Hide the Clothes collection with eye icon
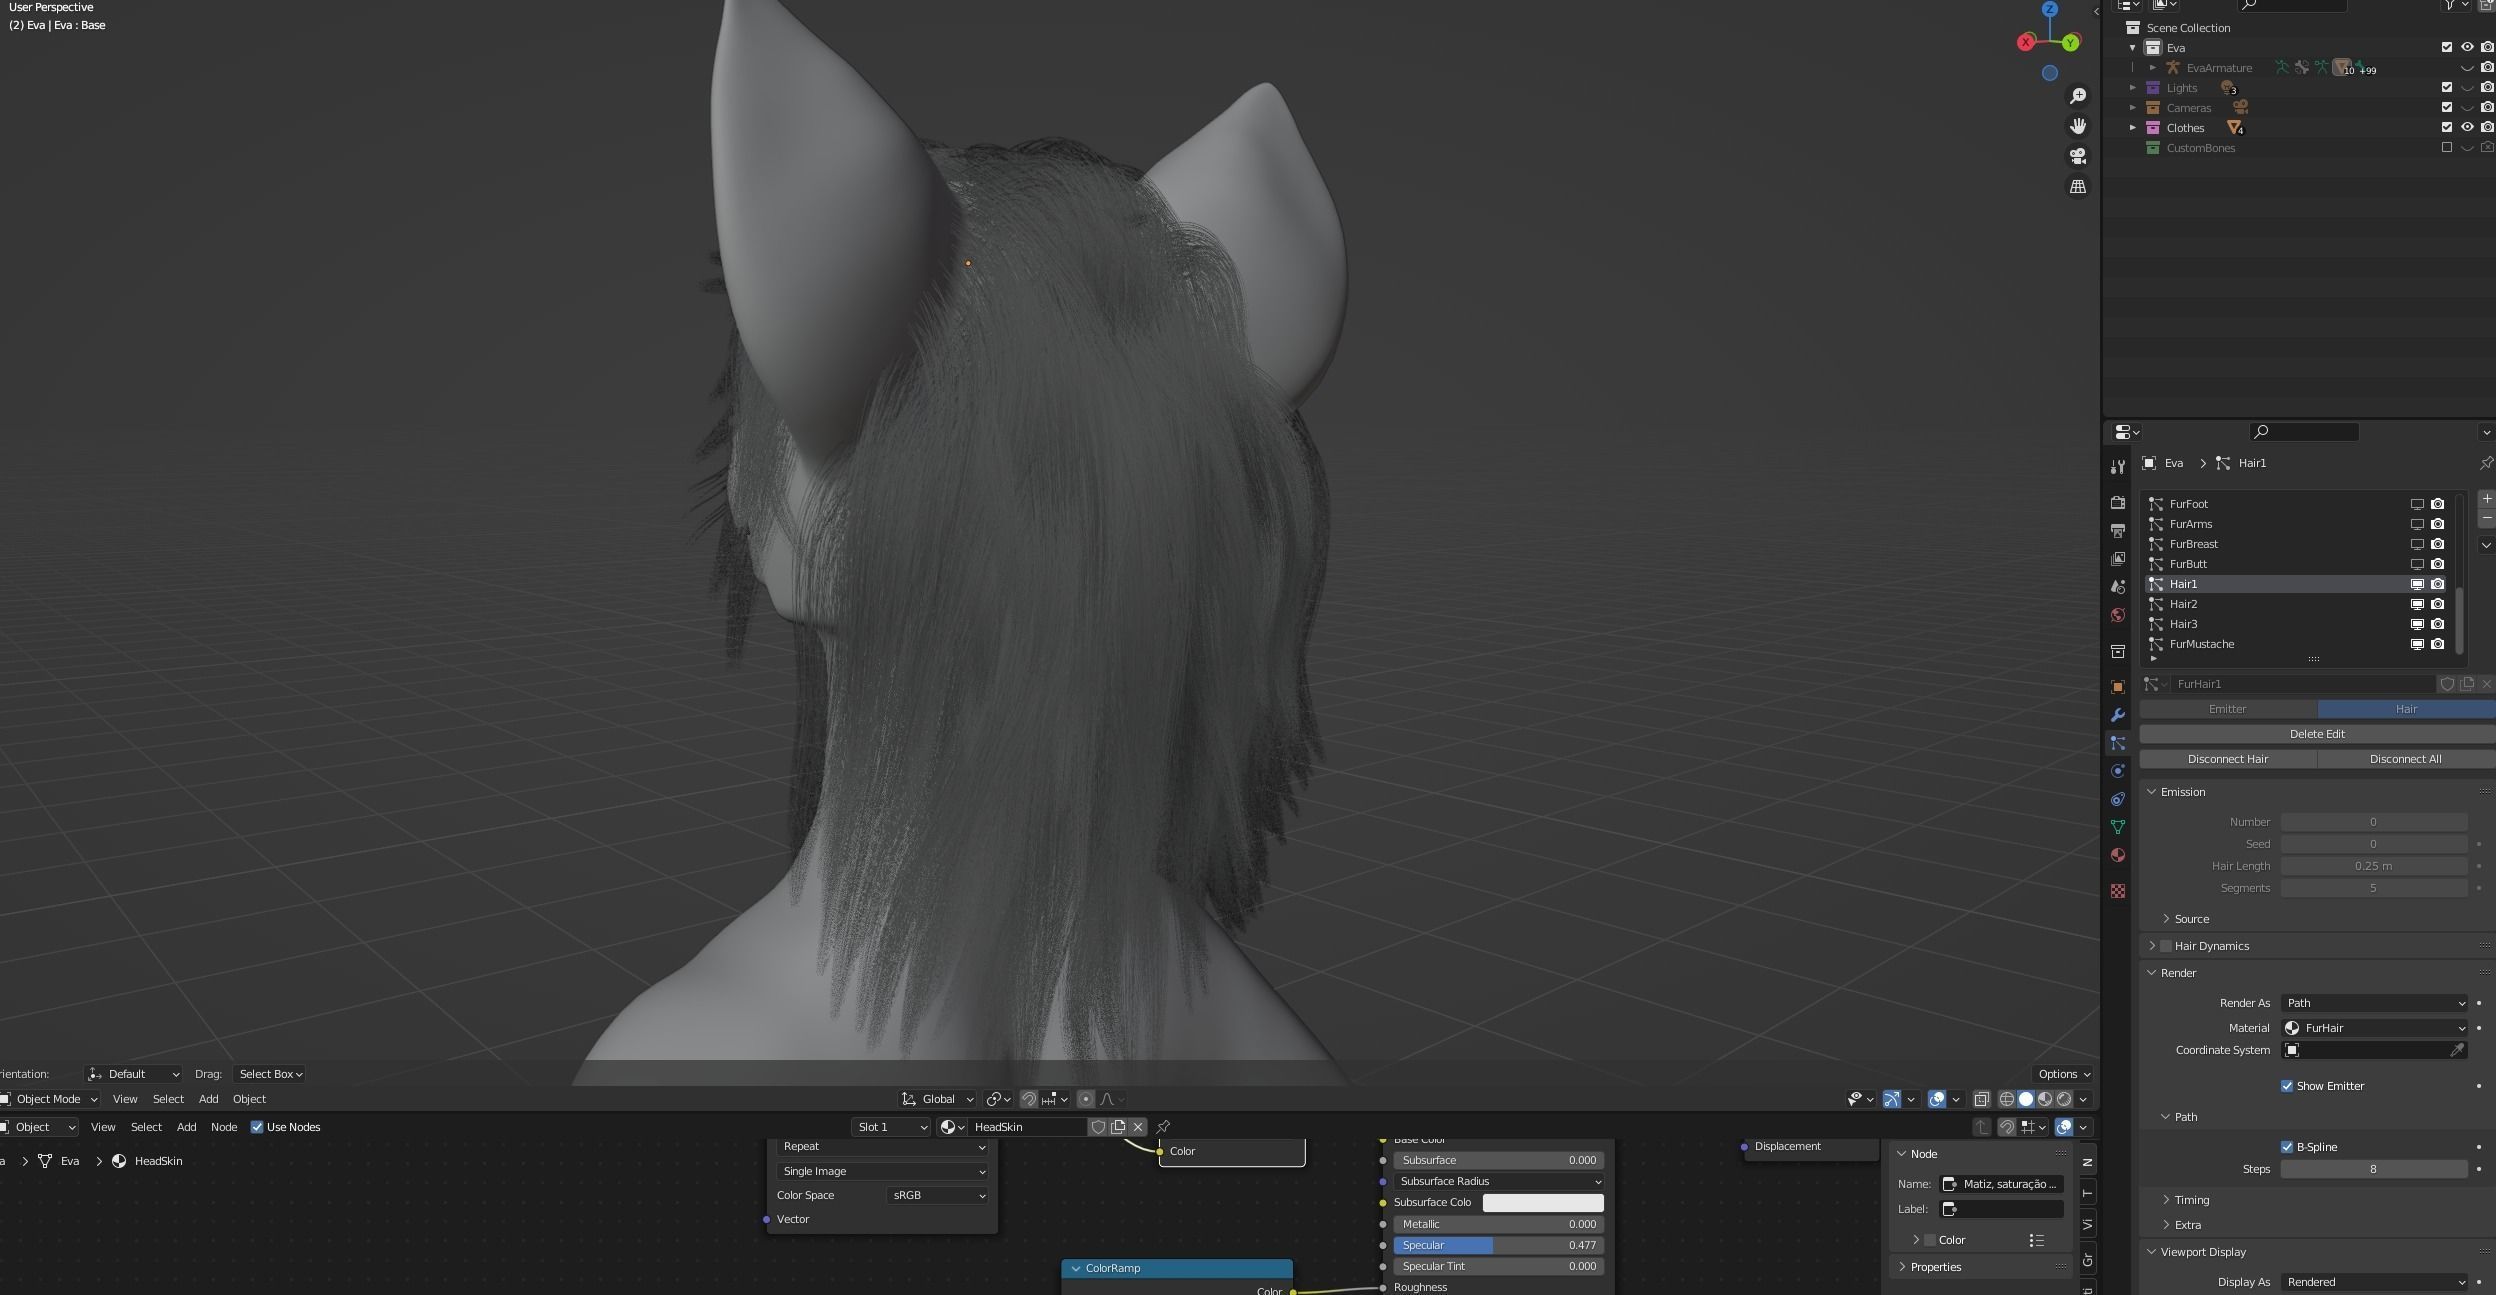Image resolution: width=2496 pixels, height=1295 pixels. tap(2467, 127)
